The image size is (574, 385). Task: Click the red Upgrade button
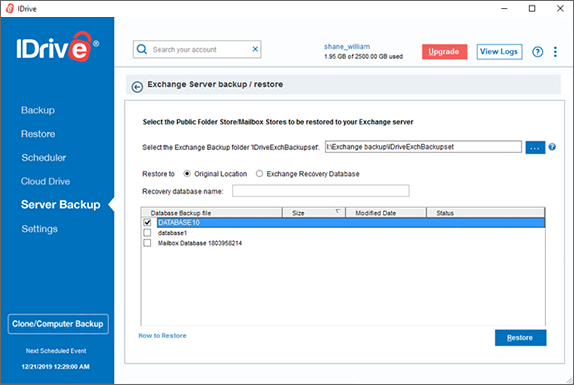[444, 52]
